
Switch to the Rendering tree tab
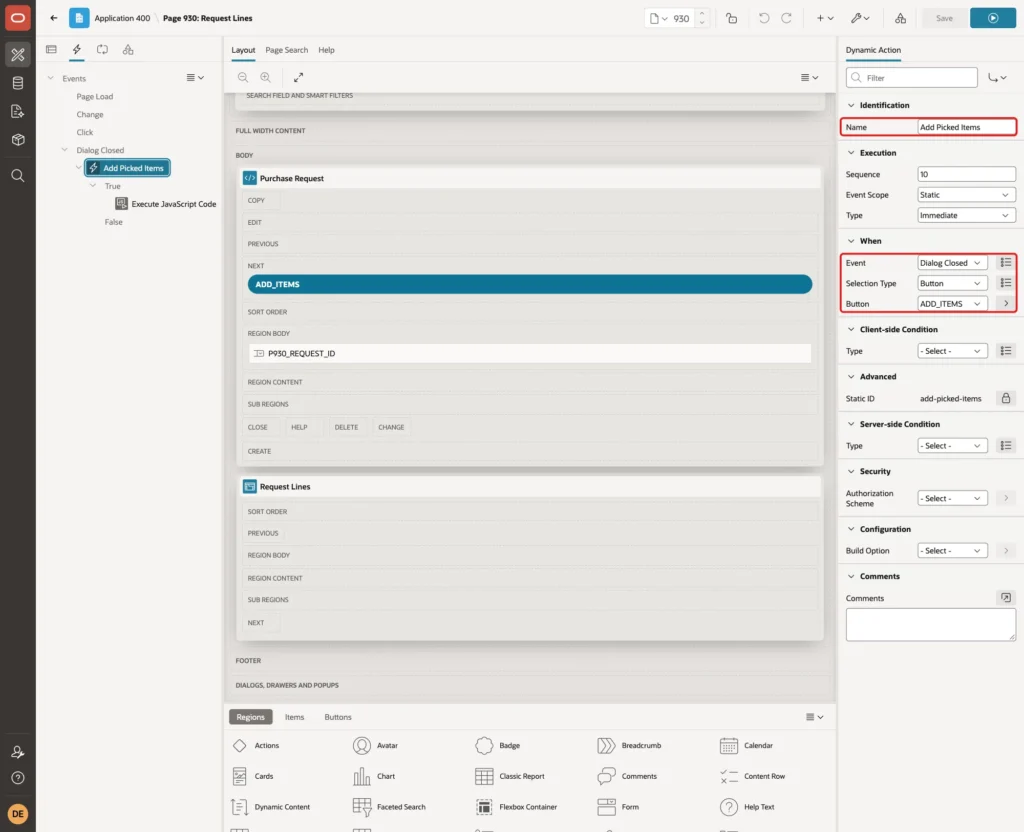pos(51,50)
